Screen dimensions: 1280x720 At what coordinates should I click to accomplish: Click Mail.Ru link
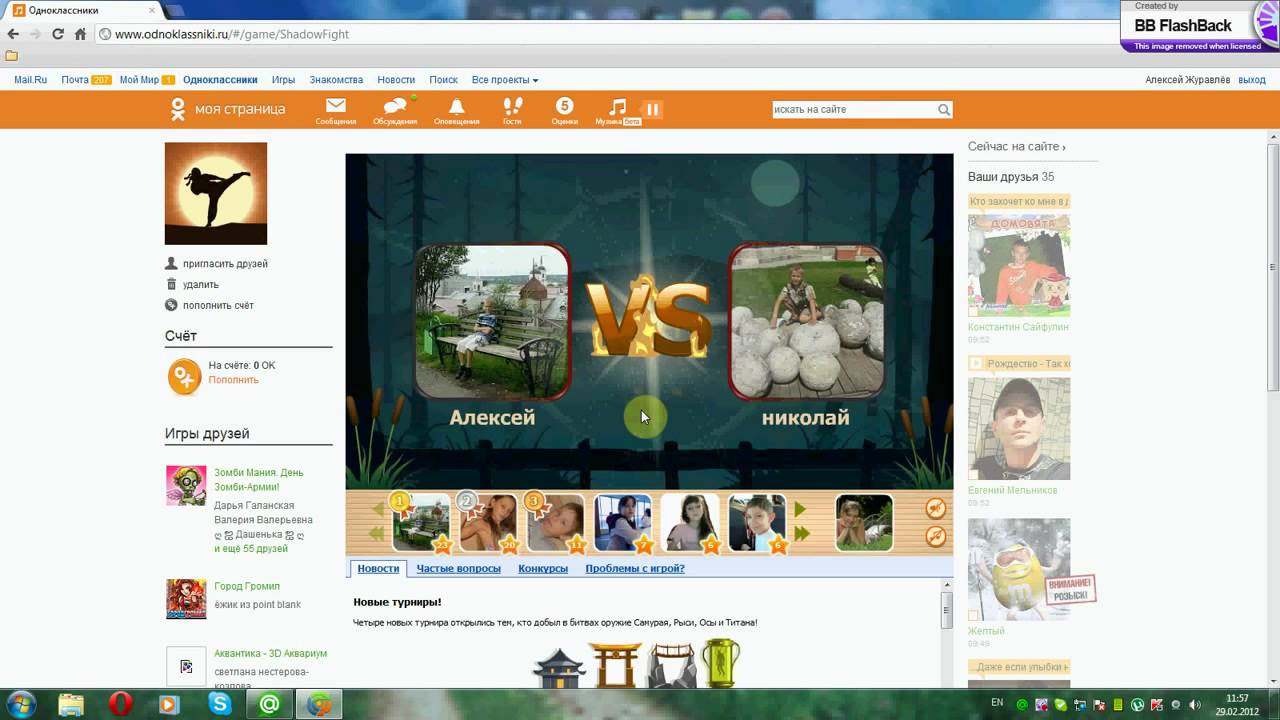pyautogui.click(x=30, y=80)
